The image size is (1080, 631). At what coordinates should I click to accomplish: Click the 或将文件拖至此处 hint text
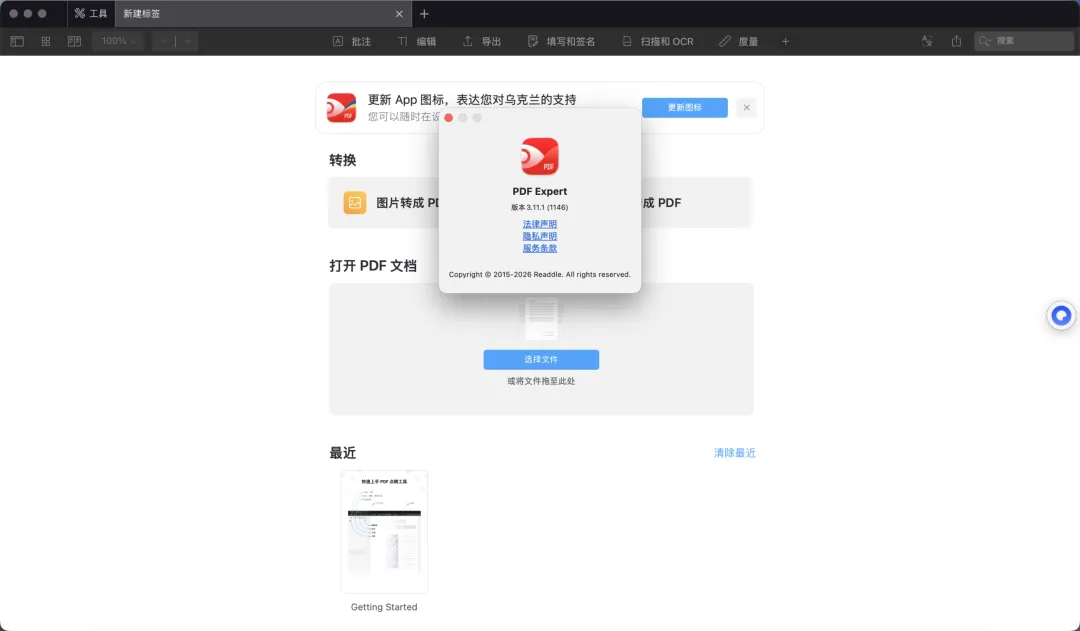click(541, 381)
